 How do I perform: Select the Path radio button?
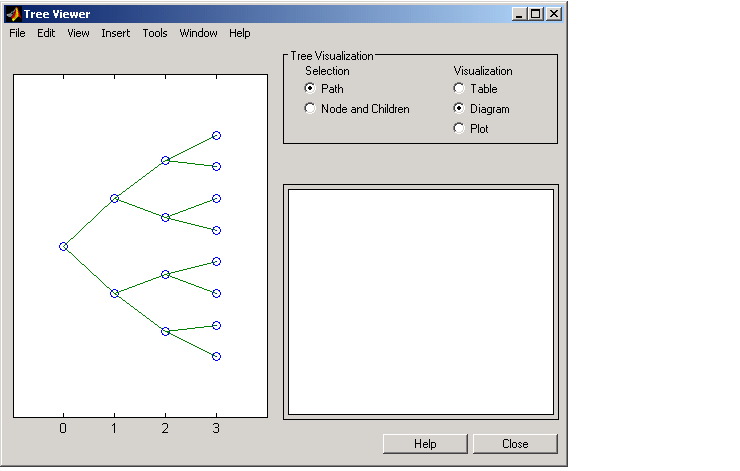click(310, 88)
